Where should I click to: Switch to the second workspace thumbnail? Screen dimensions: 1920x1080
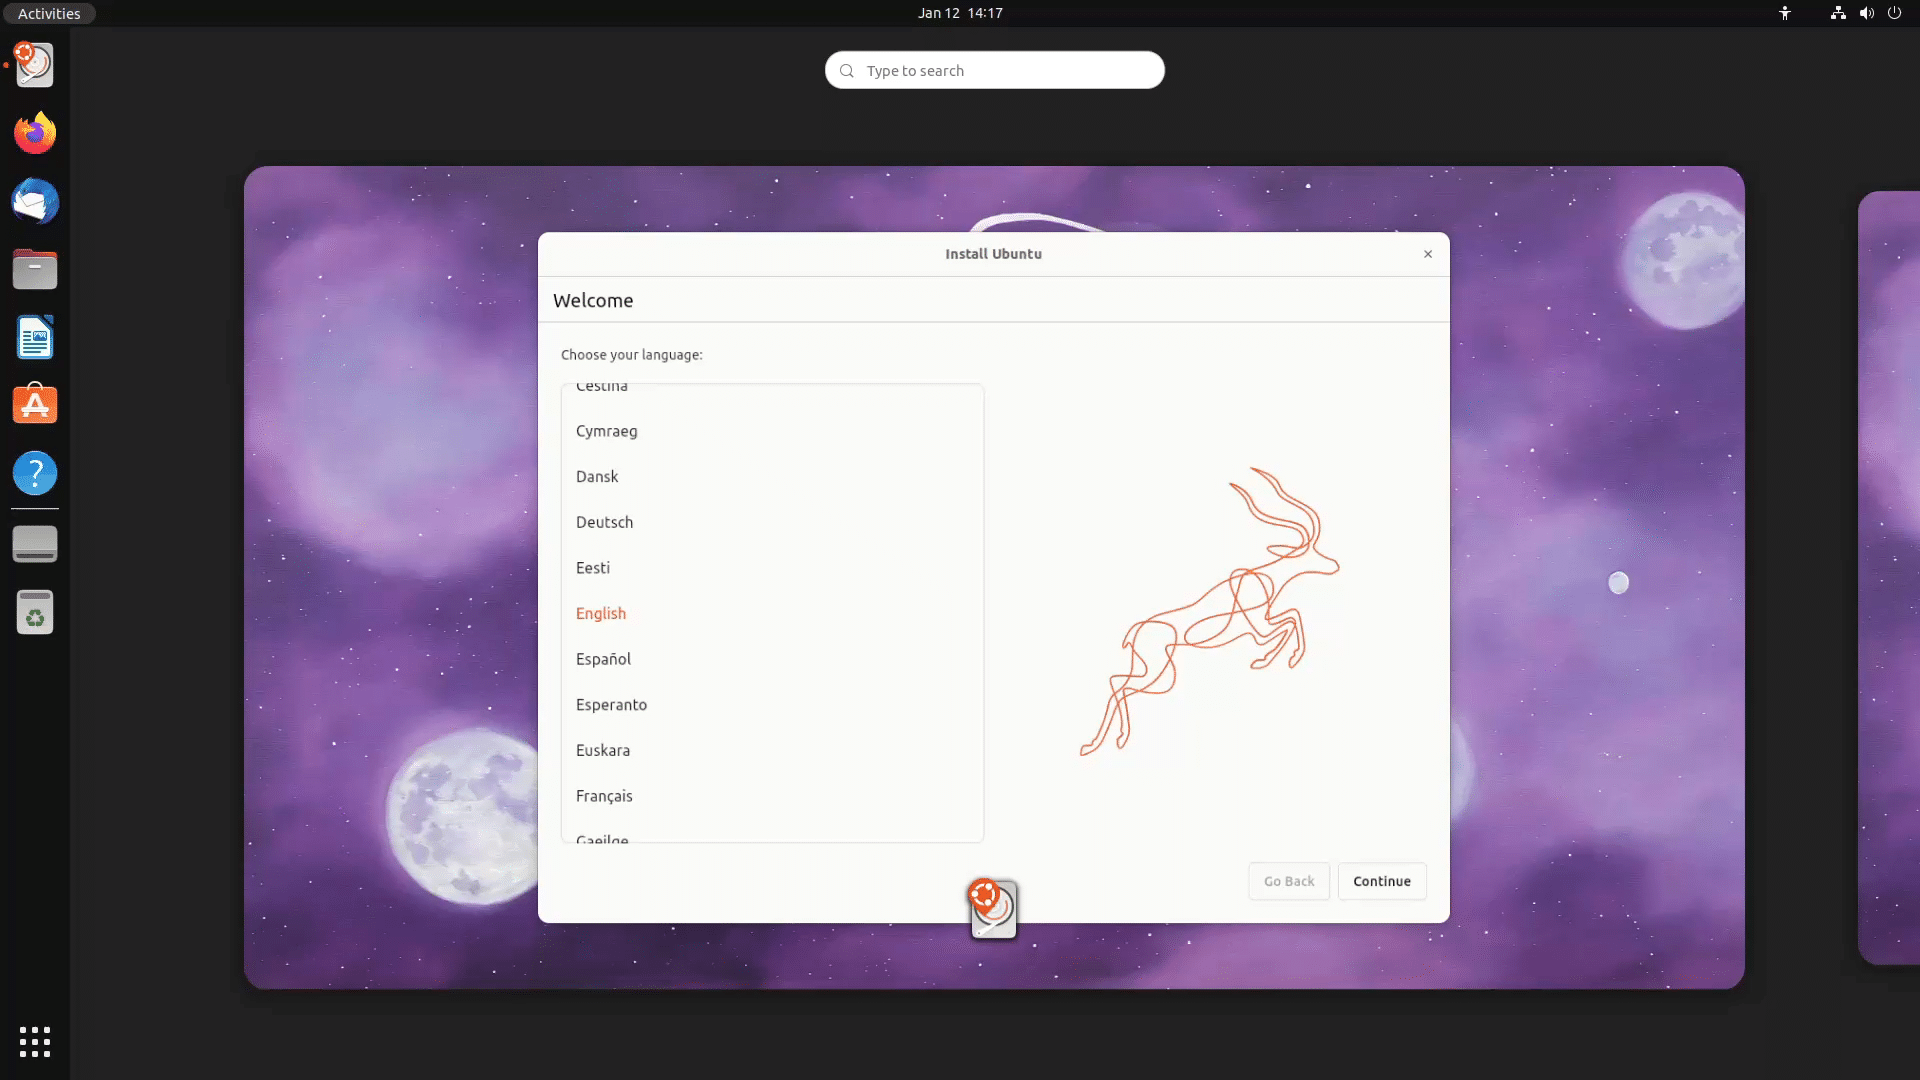(1889, 577)
